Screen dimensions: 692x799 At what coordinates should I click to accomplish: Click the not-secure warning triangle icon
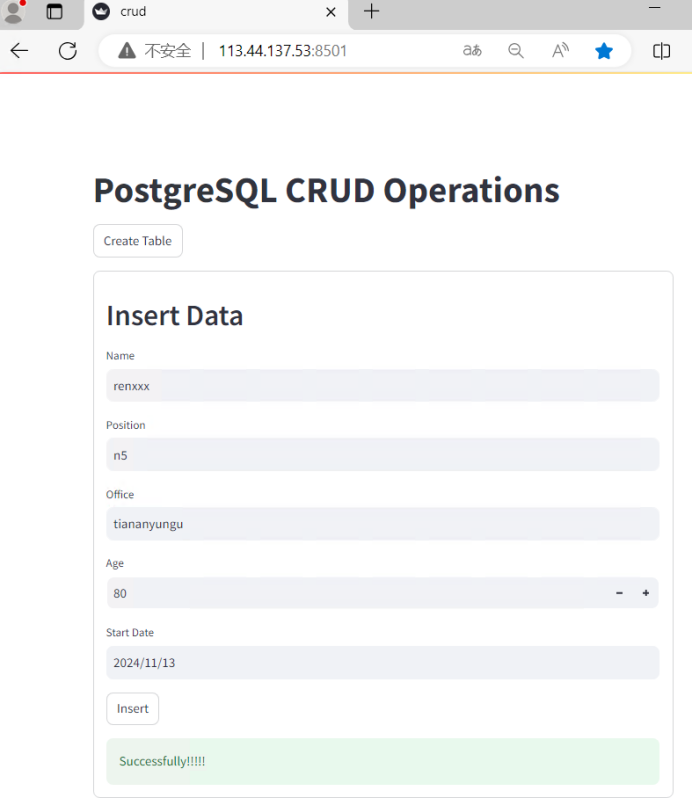[x=126, y=51]
